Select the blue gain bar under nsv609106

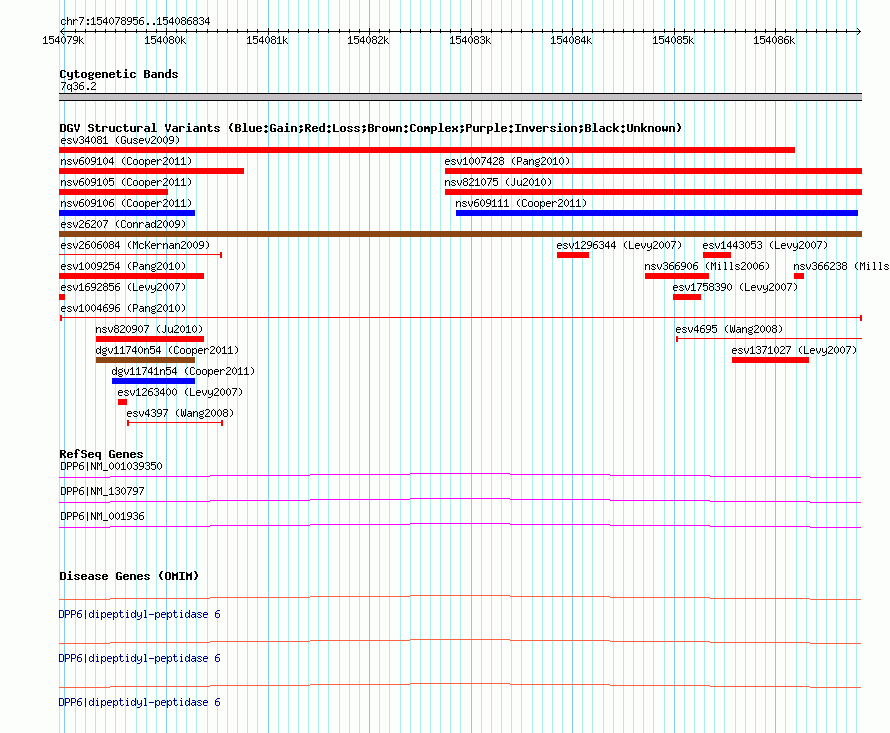pos(127,213)
